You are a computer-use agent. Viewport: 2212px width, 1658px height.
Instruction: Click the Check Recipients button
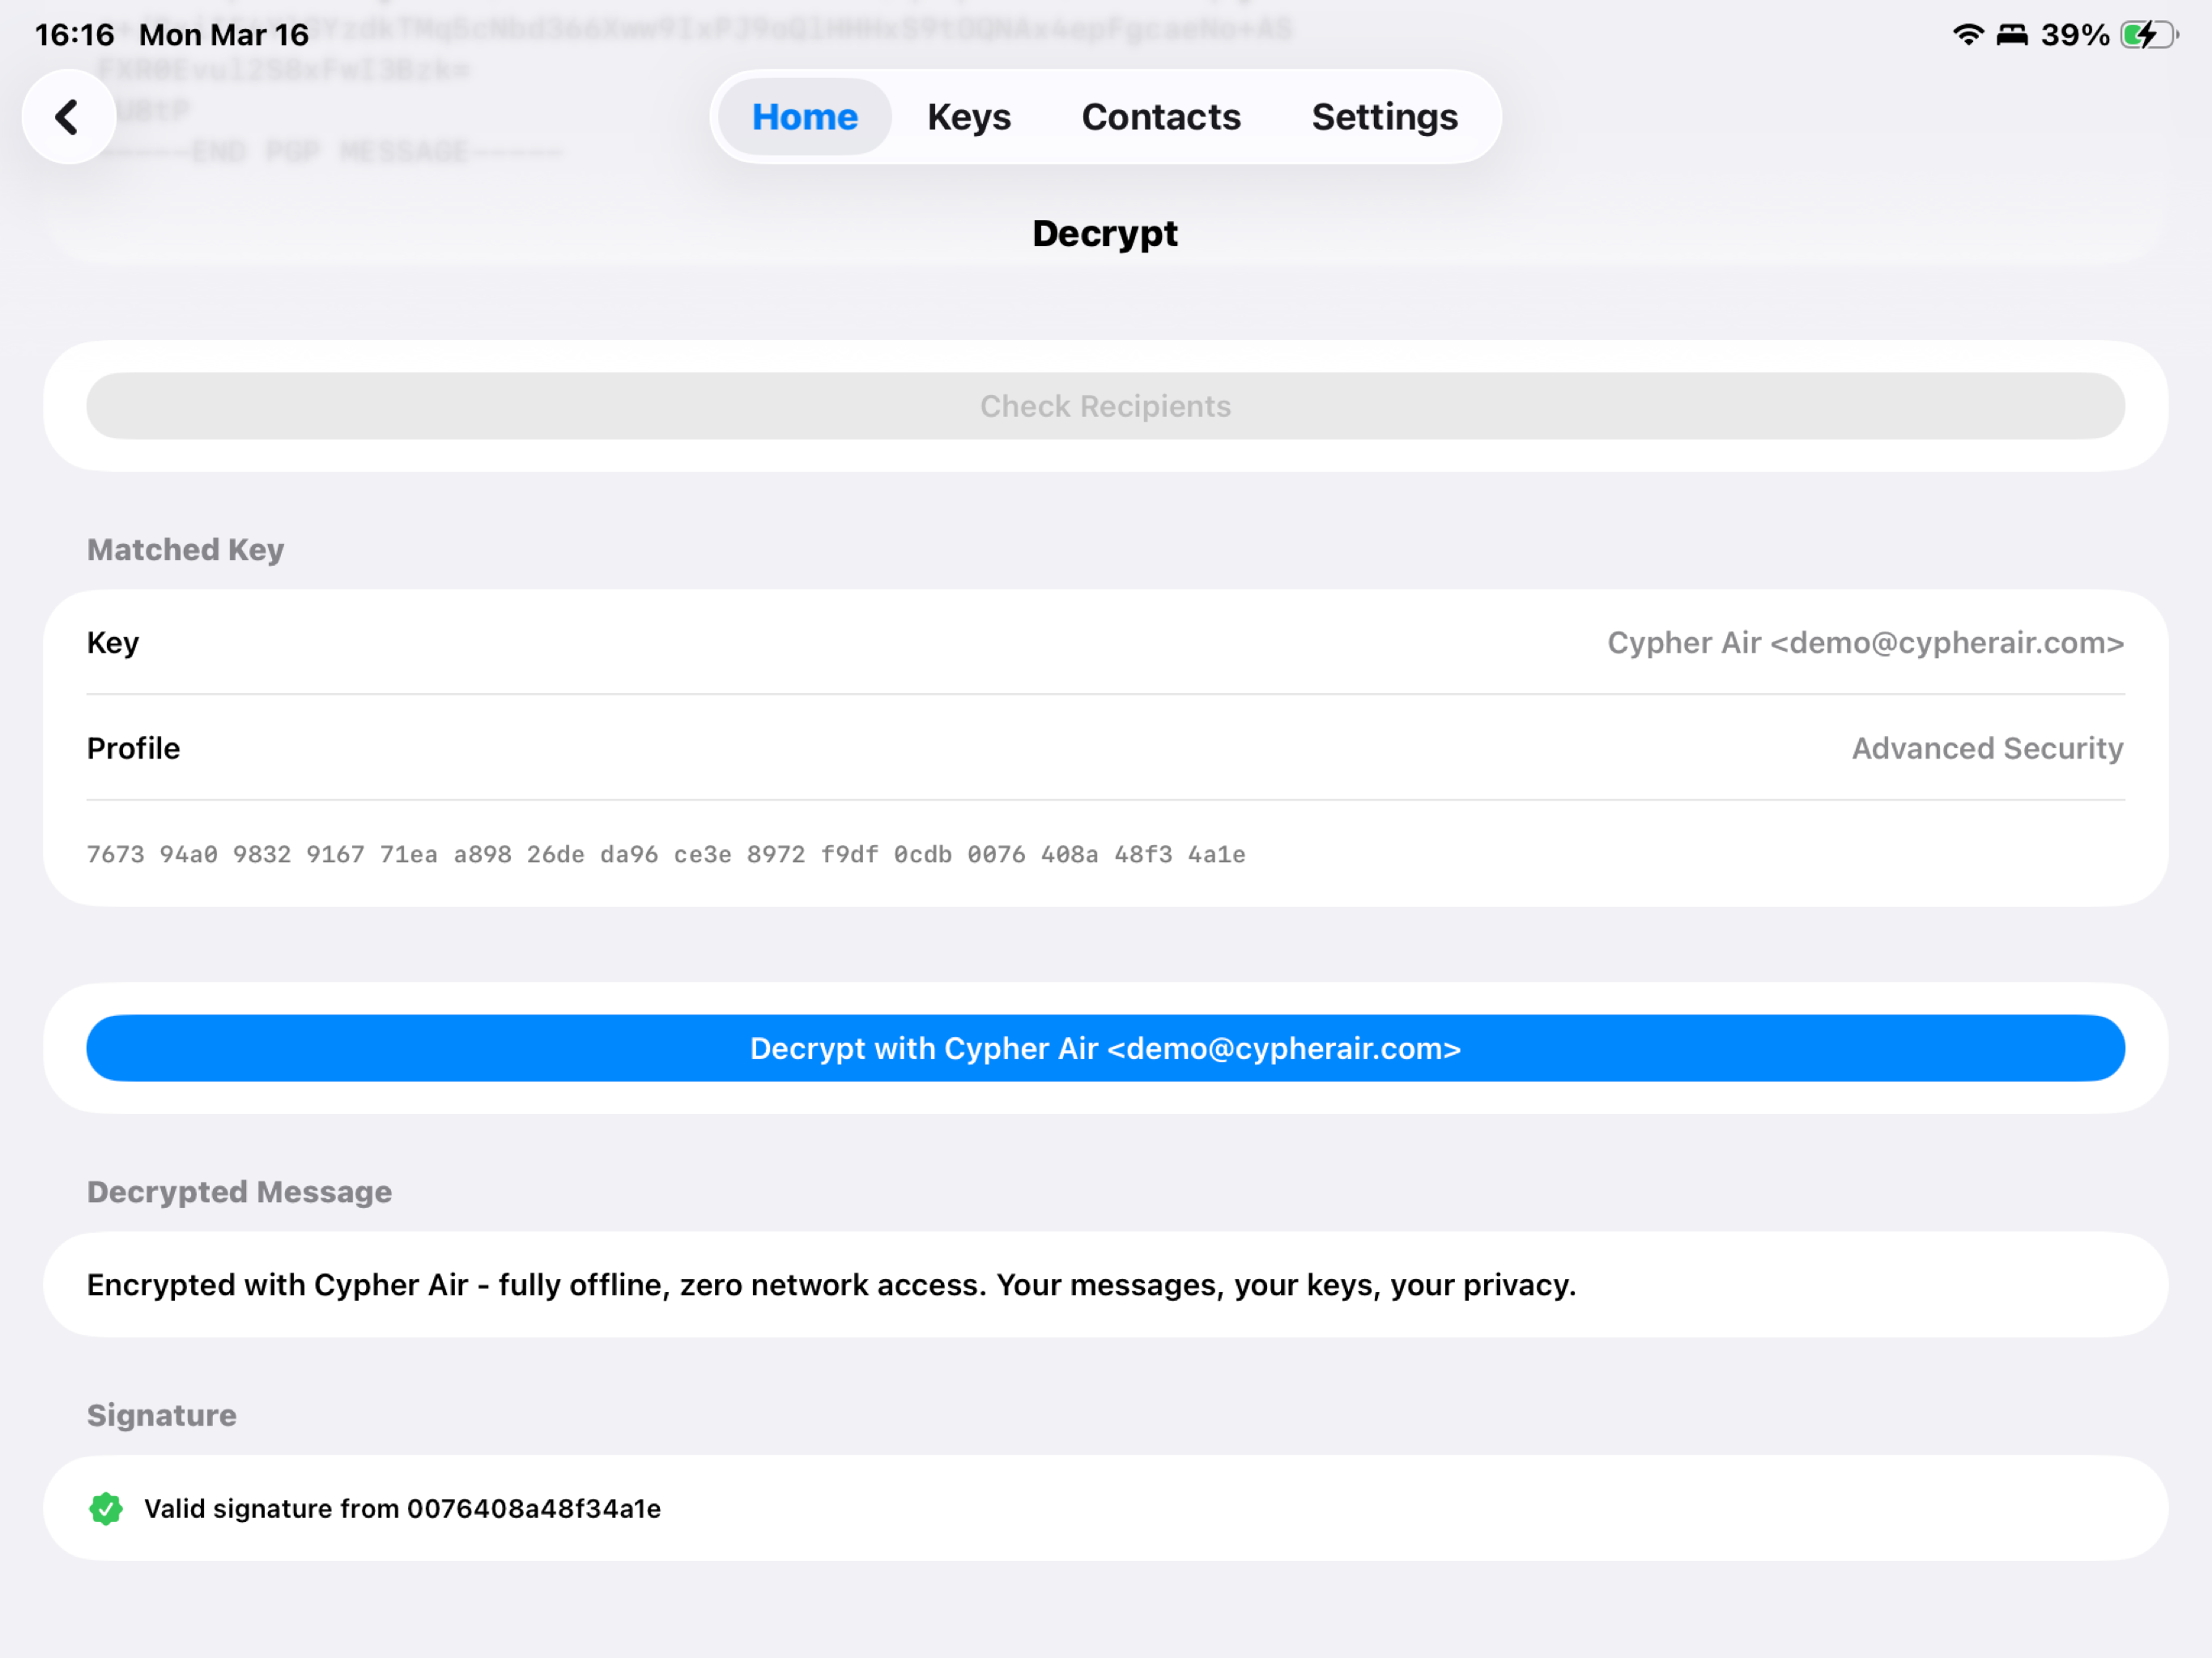(1105, 406)
